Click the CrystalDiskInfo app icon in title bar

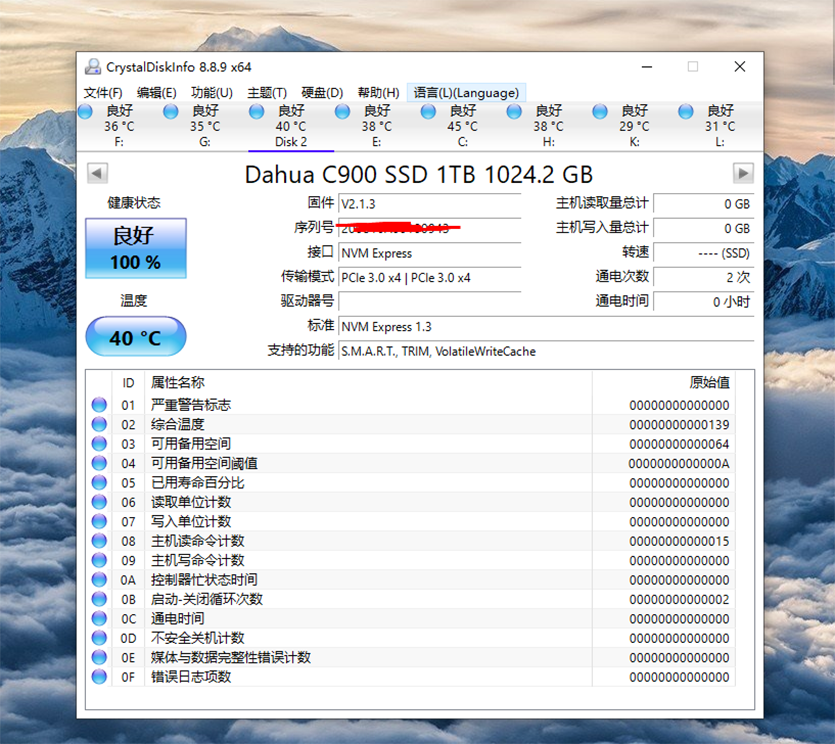tap(93, 67)
